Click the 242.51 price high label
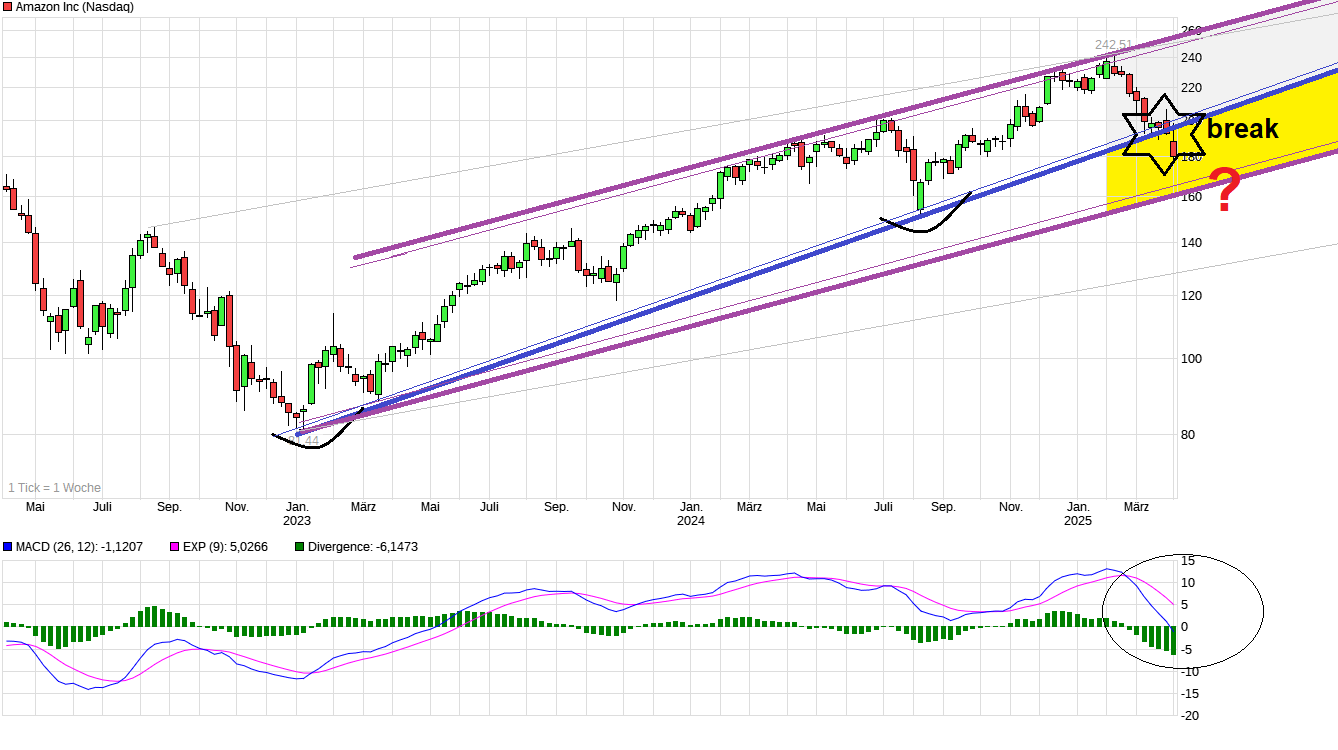1338x750 pixels. tap(1111, 44)
